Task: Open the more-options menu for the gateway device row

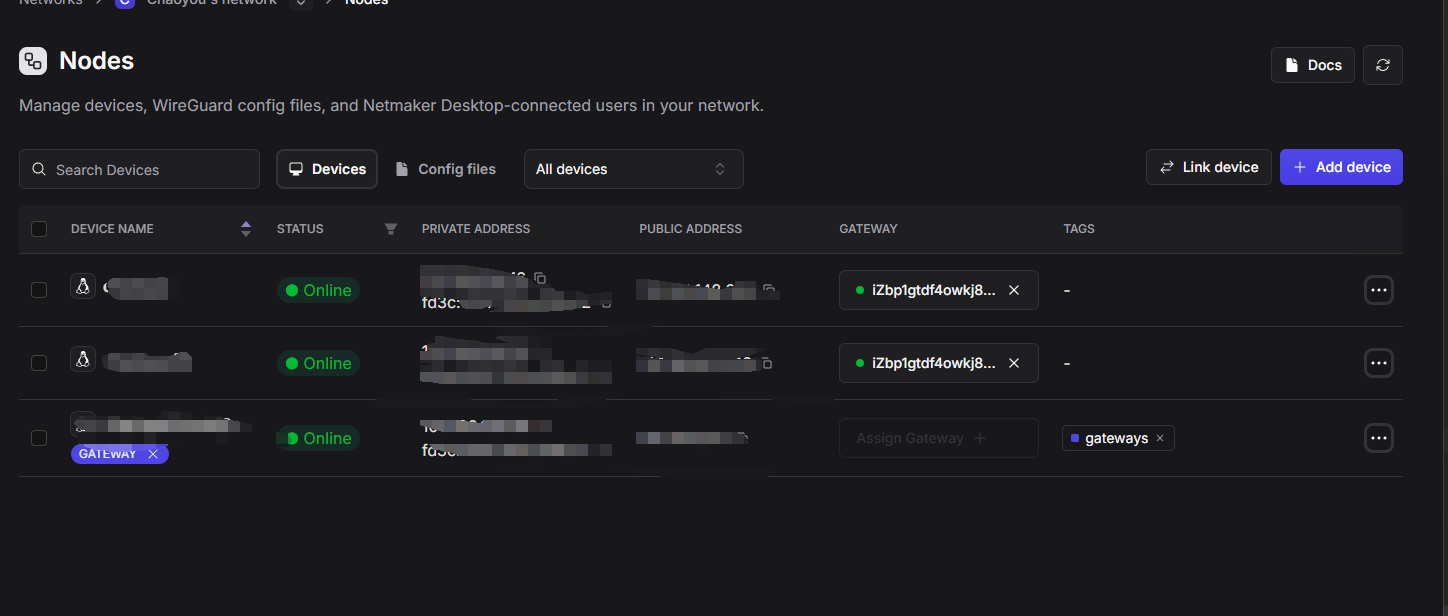Action: tap(1379, 438)
